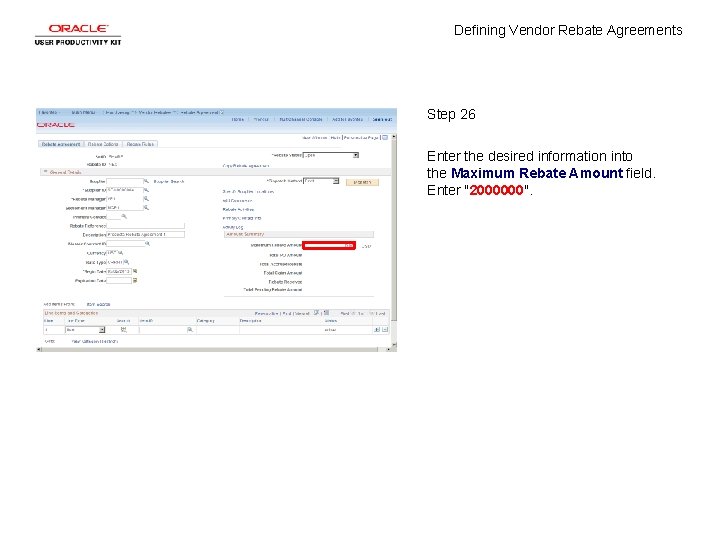Open the lookup icon beside Rebate Manager
The height and width of the screenshot is (540, 720).
pos(146,199)
